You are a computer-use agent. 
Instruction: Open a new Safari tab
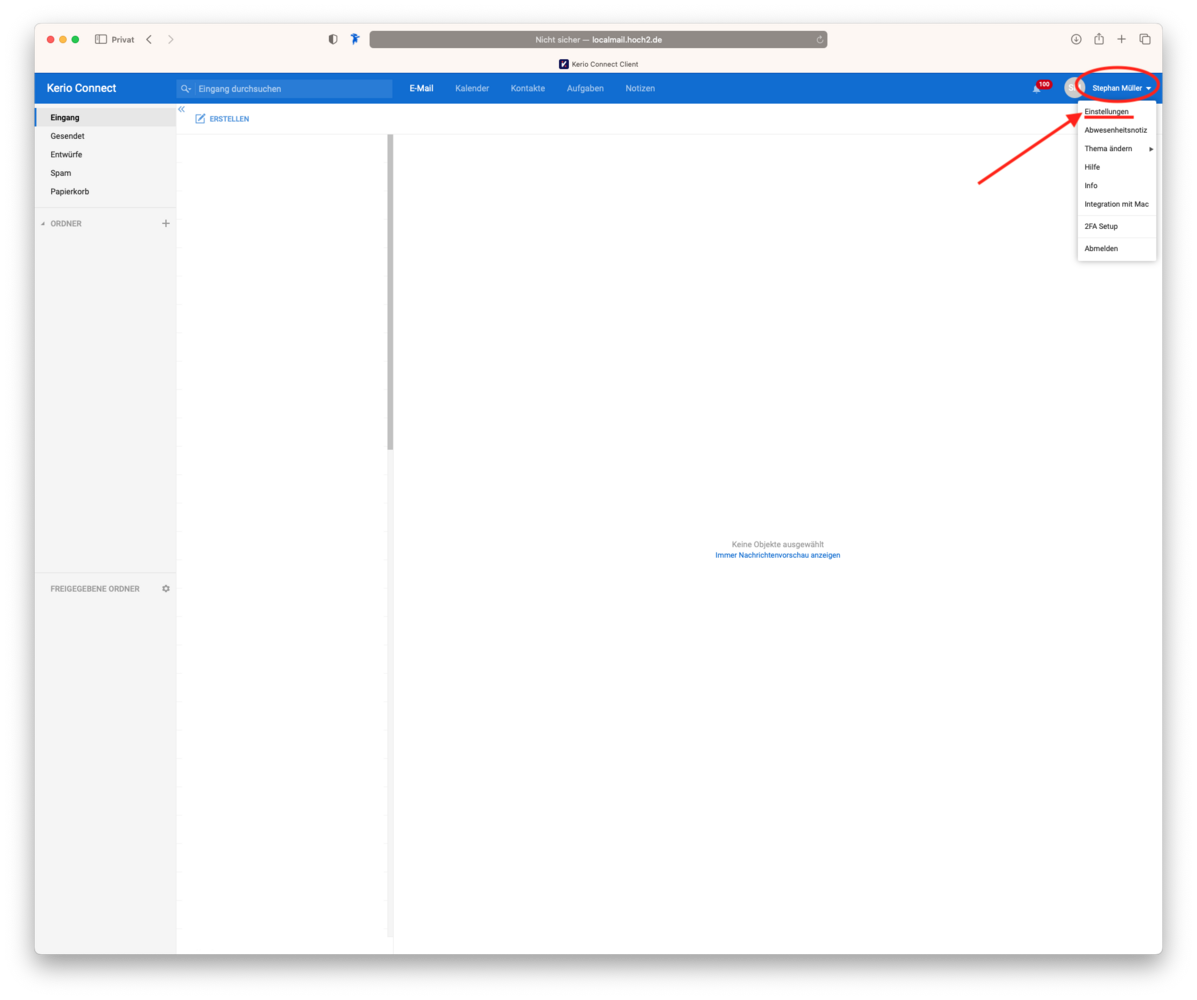(1122, 39)
